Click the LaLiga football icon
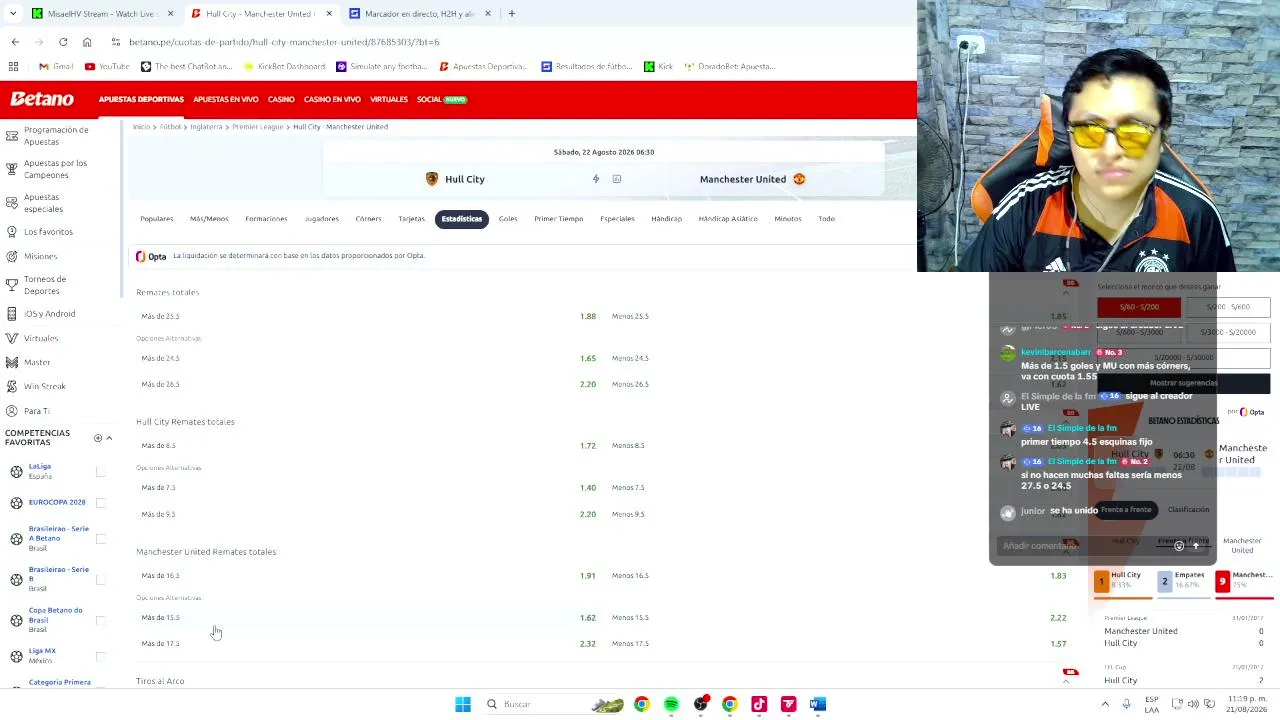Screen dimensions: 1280x720 click(x=16, y=471)
